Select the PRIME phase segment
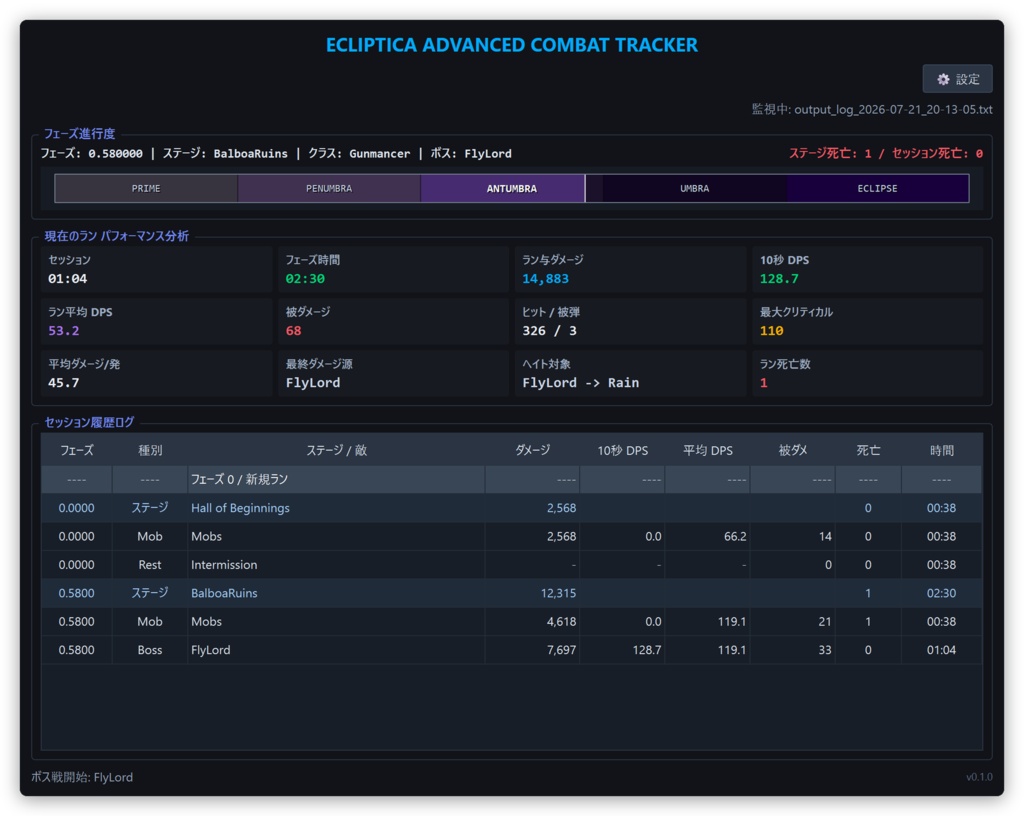This screenshot has height=816, width=1024. pyautogui.click(x=146, y=189)
